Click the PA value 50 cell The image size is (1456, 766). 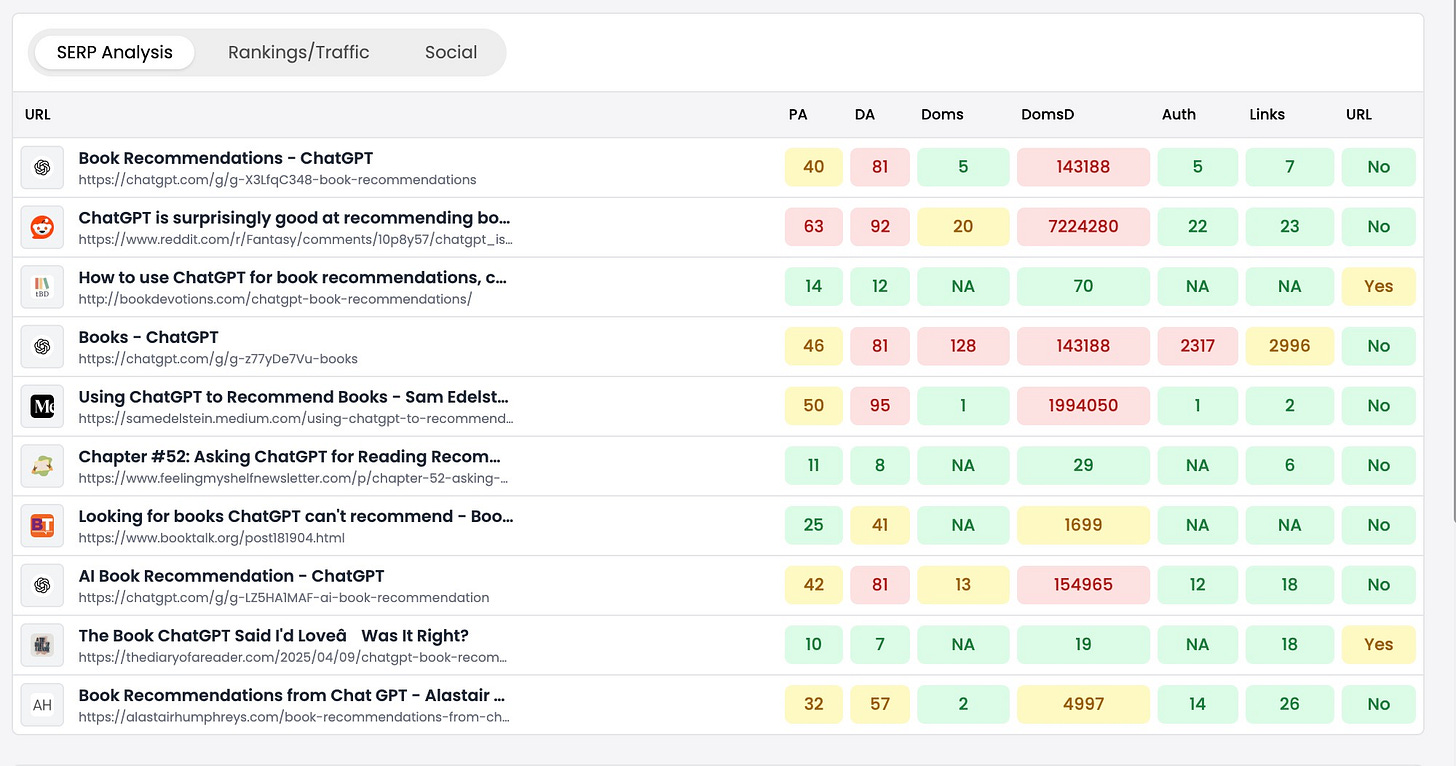click(814, 406)
